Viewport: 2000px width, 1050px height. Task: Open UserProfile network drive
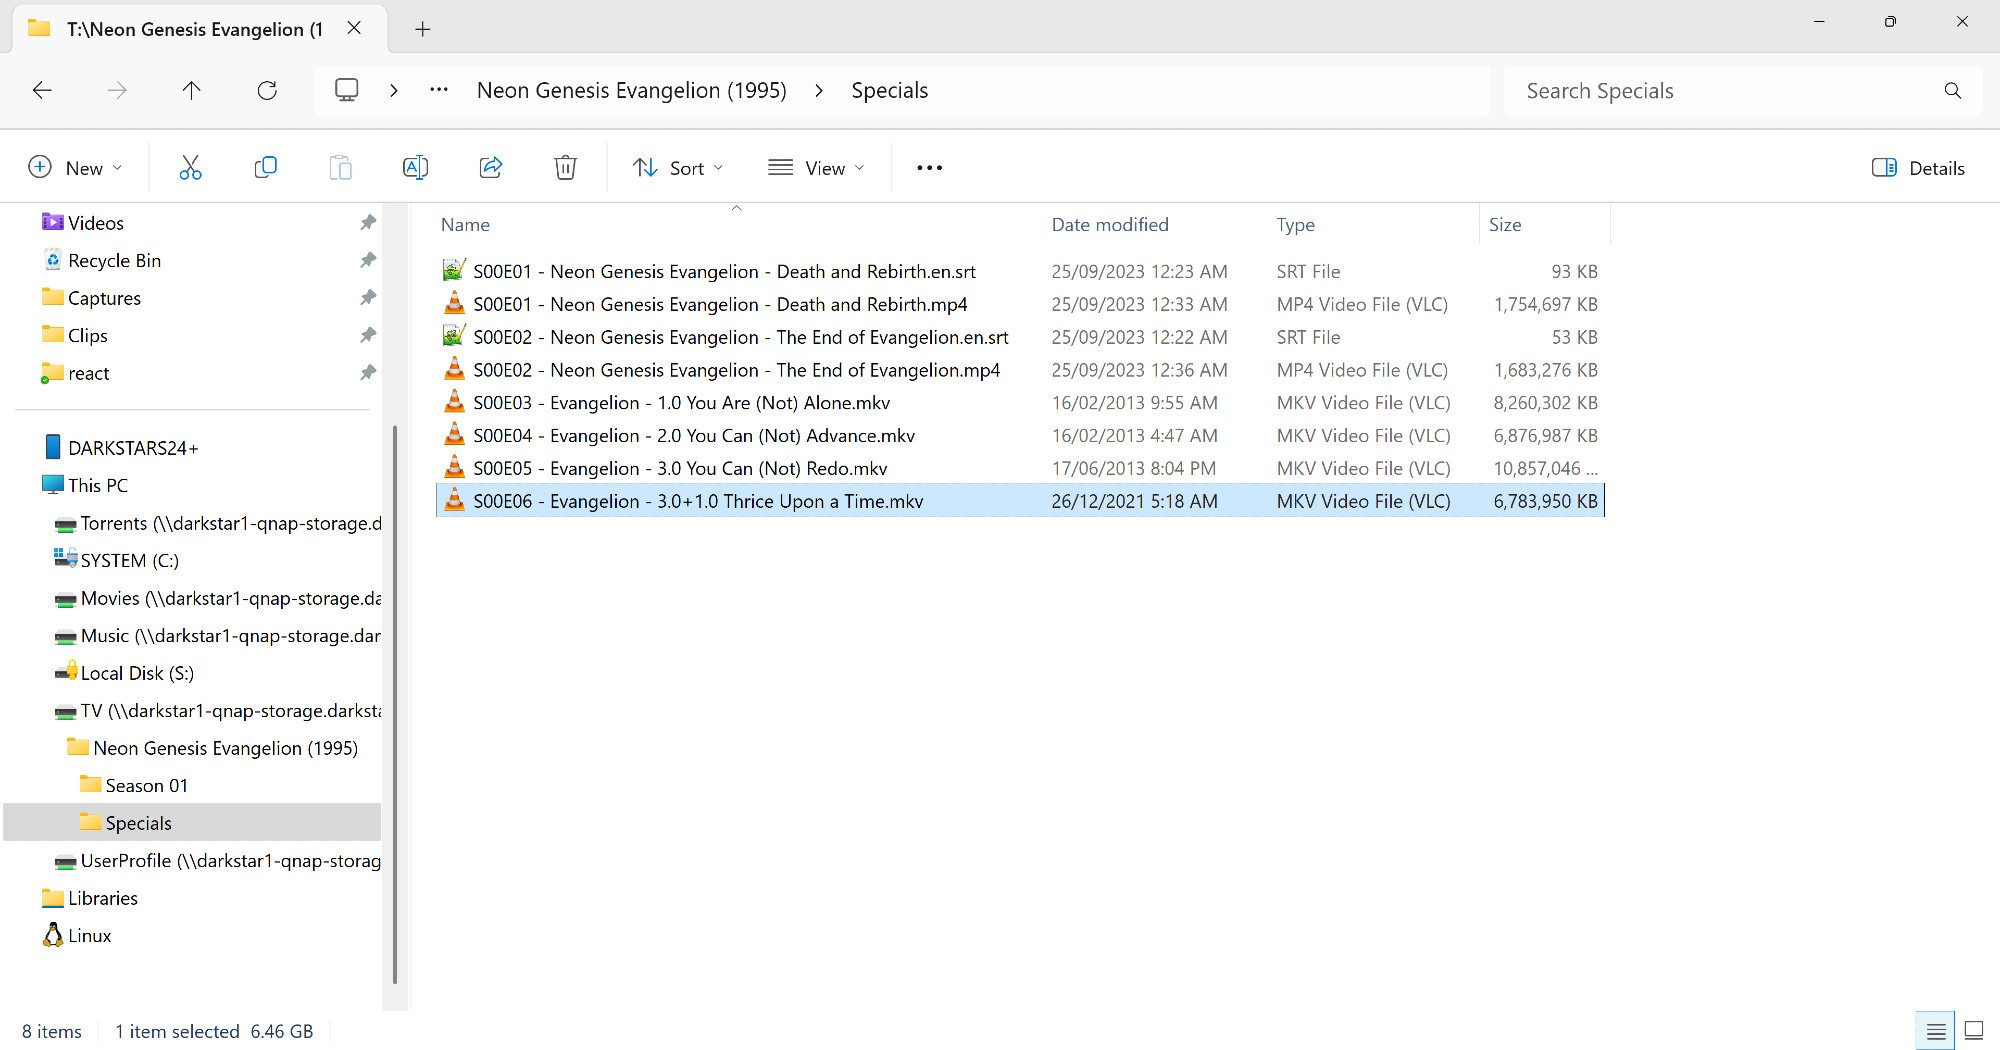coord(230,860)
